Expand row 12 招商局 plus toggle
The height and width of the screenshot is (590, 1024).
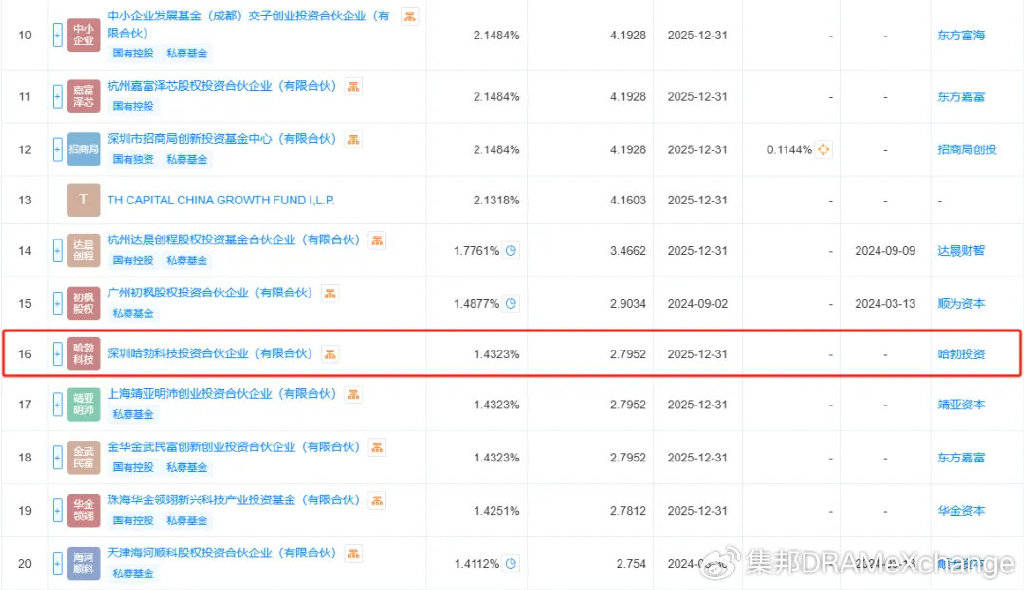[57, 149]
